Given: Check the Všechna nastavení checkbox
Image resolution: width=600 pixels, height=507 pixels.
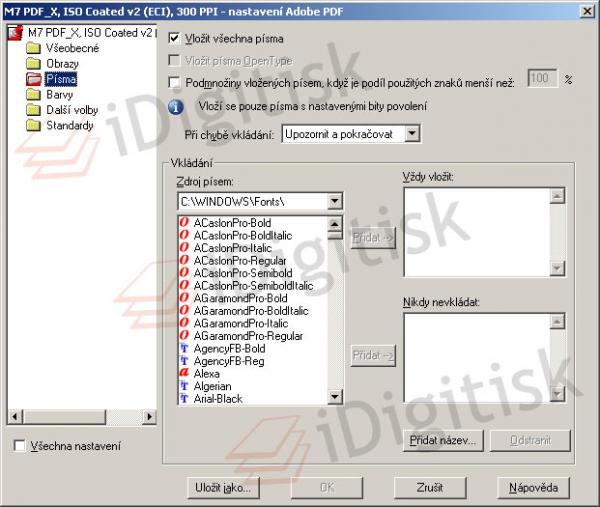Looking at the screenshot, I should 19,446.
